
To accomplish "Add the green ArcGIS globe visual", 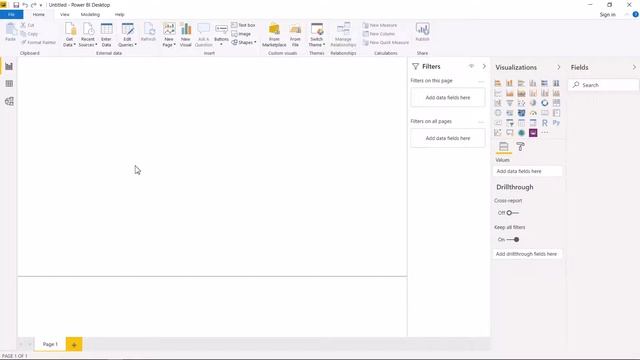I will pyautogui.click(x=521, y=133).
